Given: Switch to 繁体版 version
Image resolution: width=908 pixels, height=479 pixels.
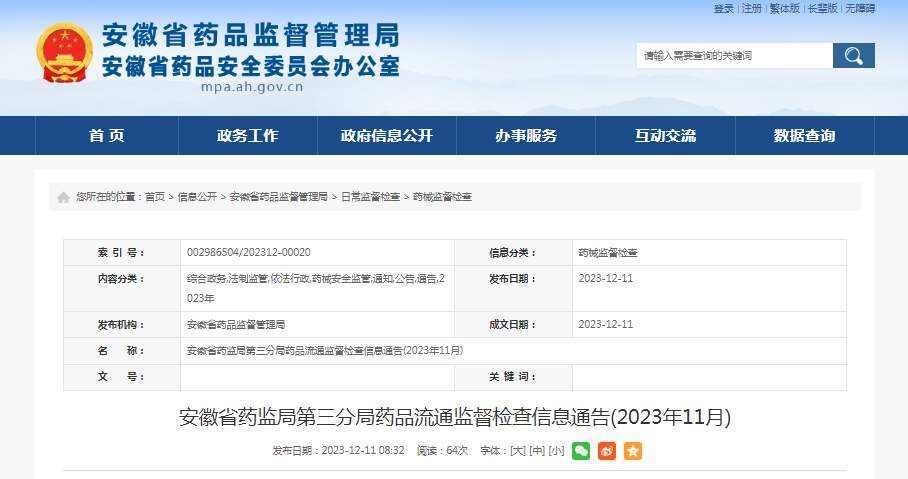Looking at the screenshot, I should click(x=785, y=9).
